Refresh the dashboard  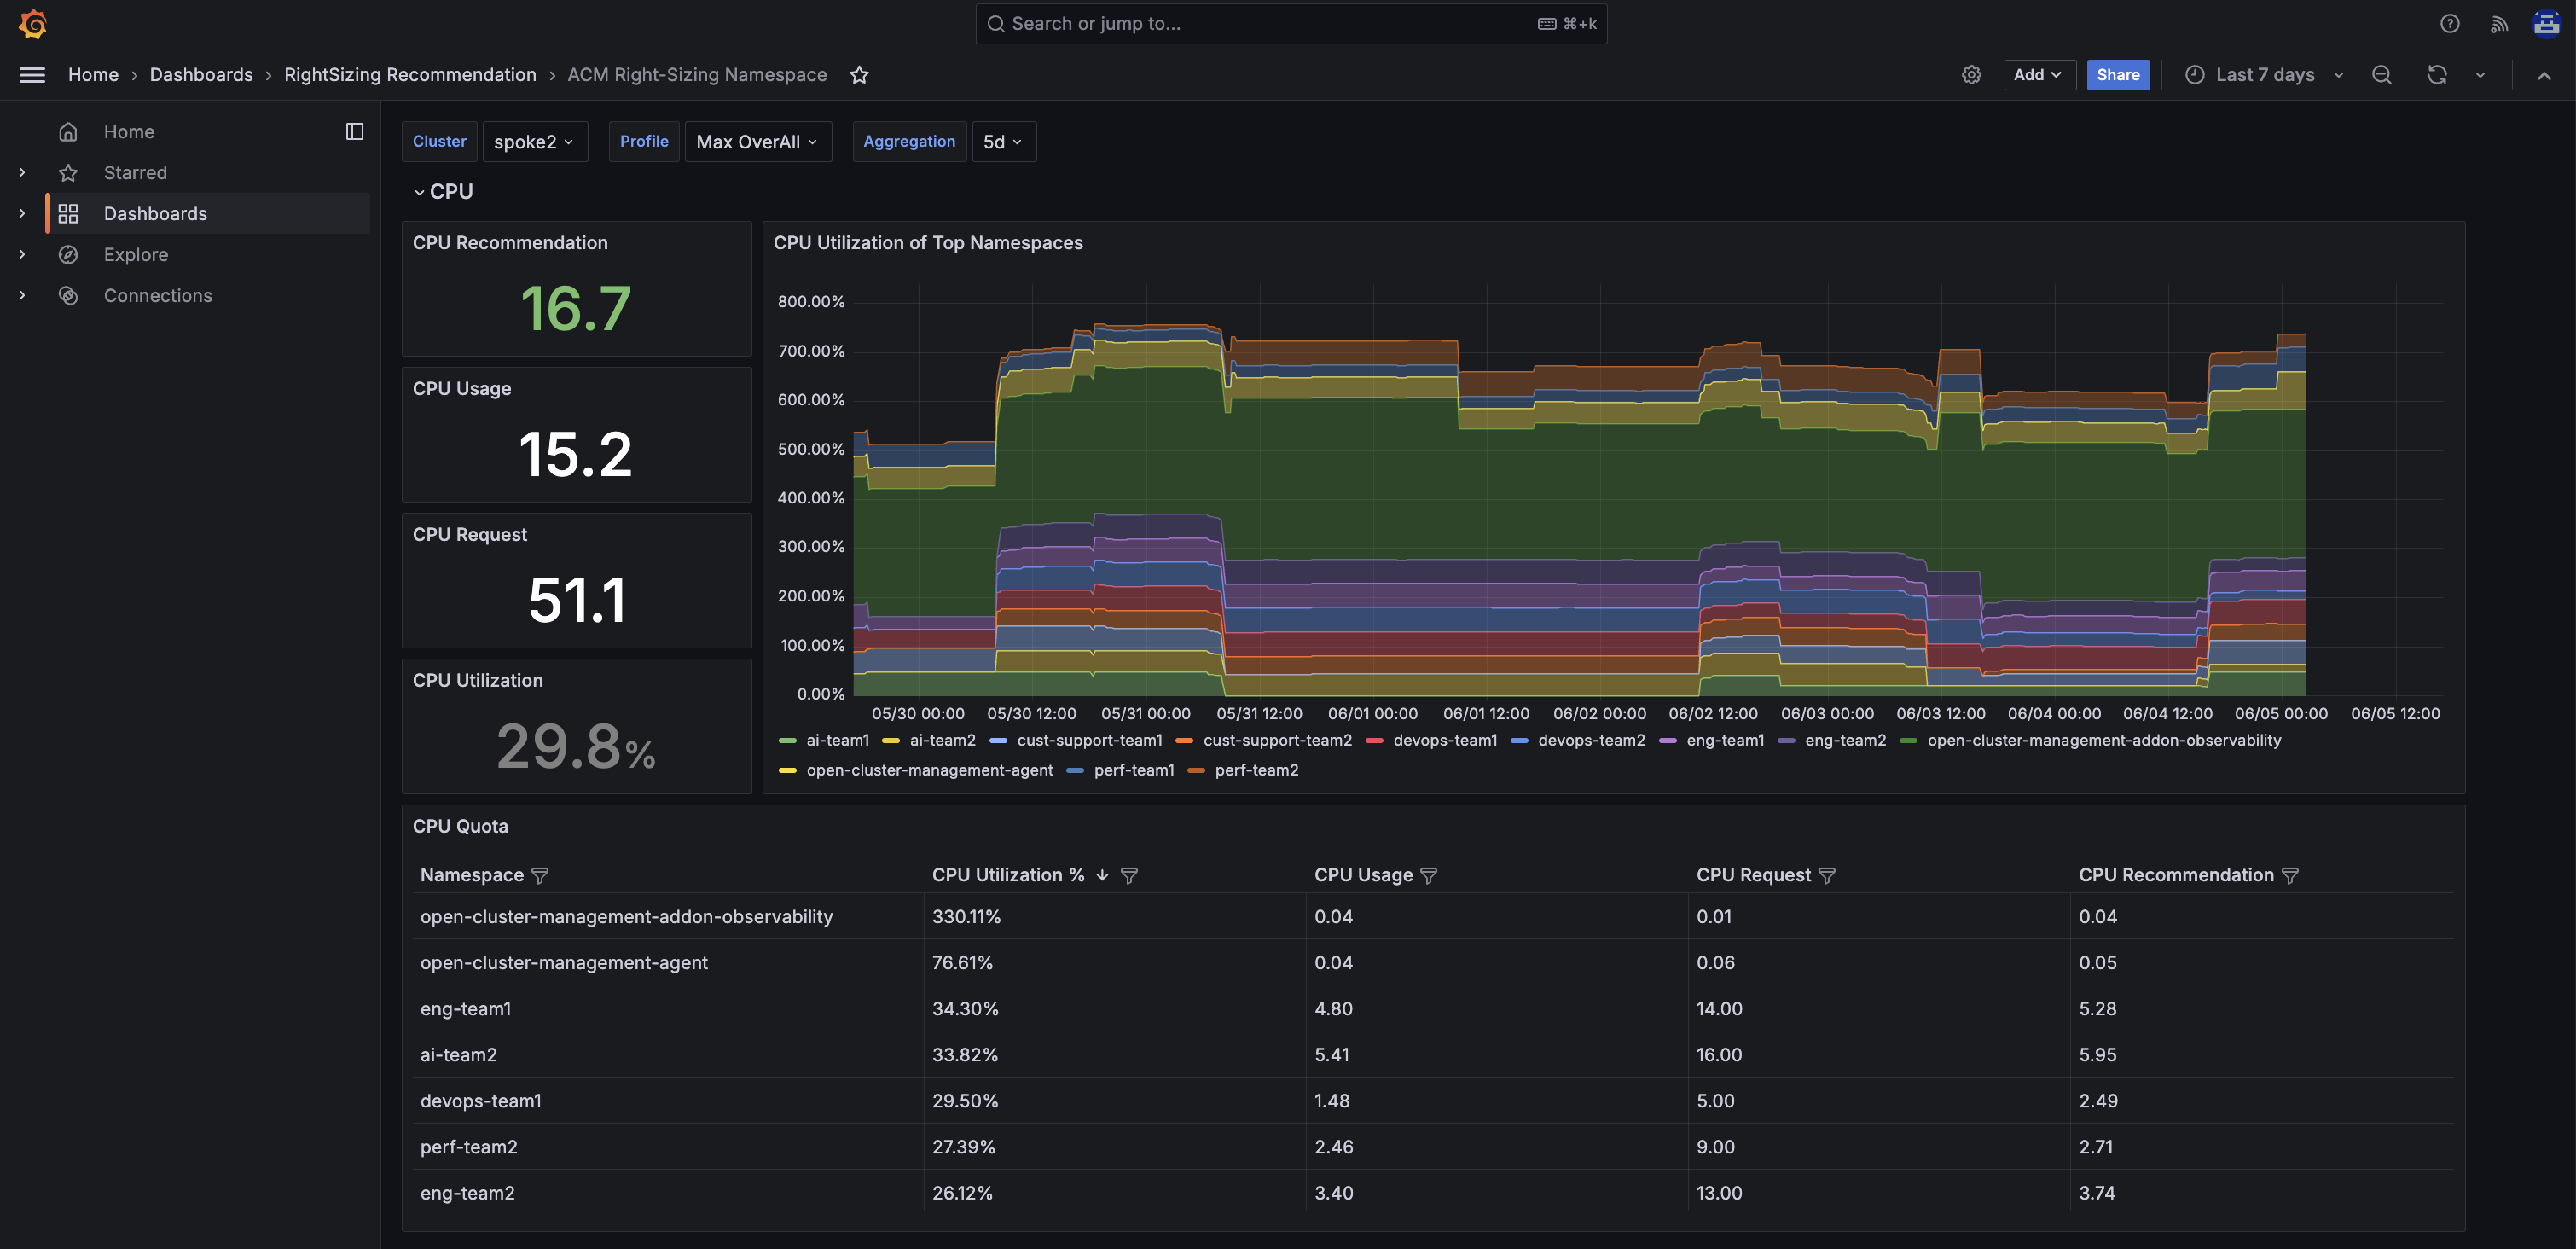tap(2436, 75)
